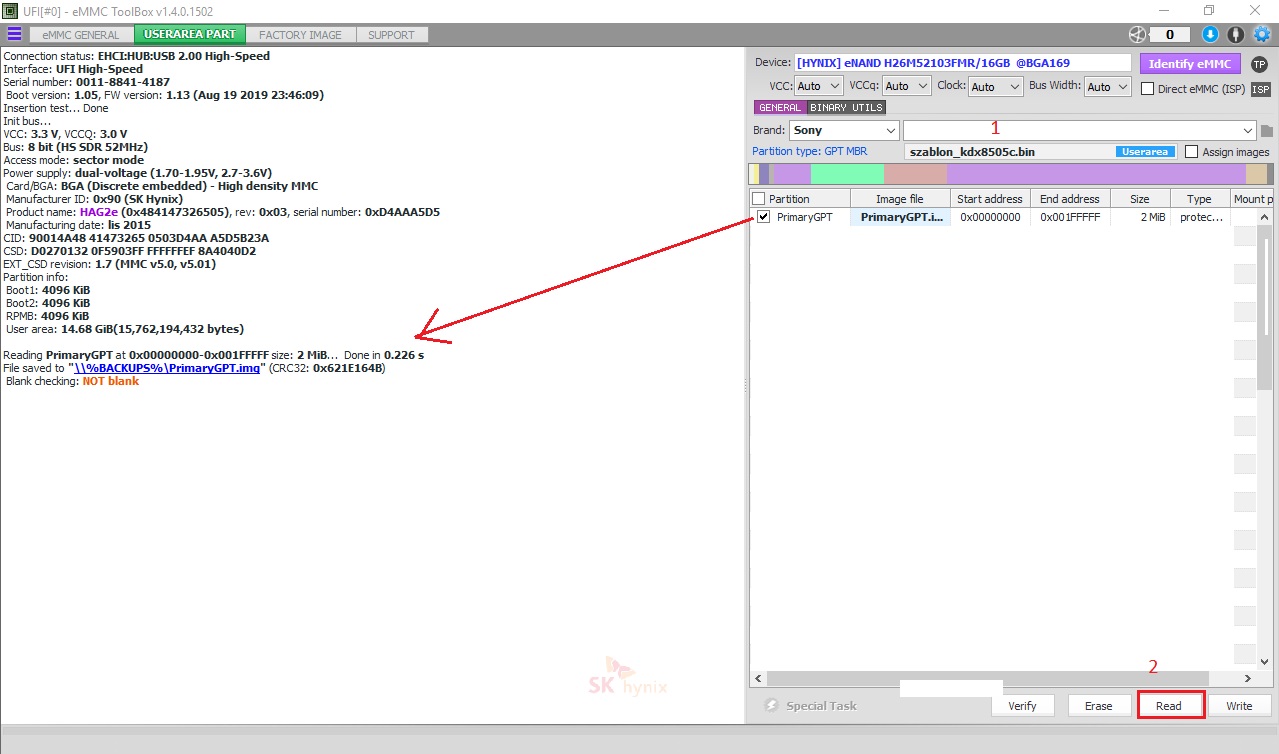The image size is (1279, 754).
Task: Click the Verify button
Action: click(x=1022, y=705)
